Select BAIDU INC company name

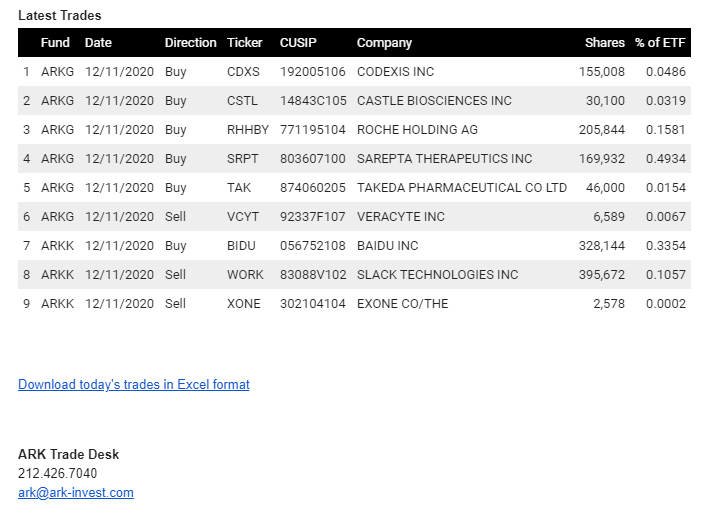coord(387,246)
